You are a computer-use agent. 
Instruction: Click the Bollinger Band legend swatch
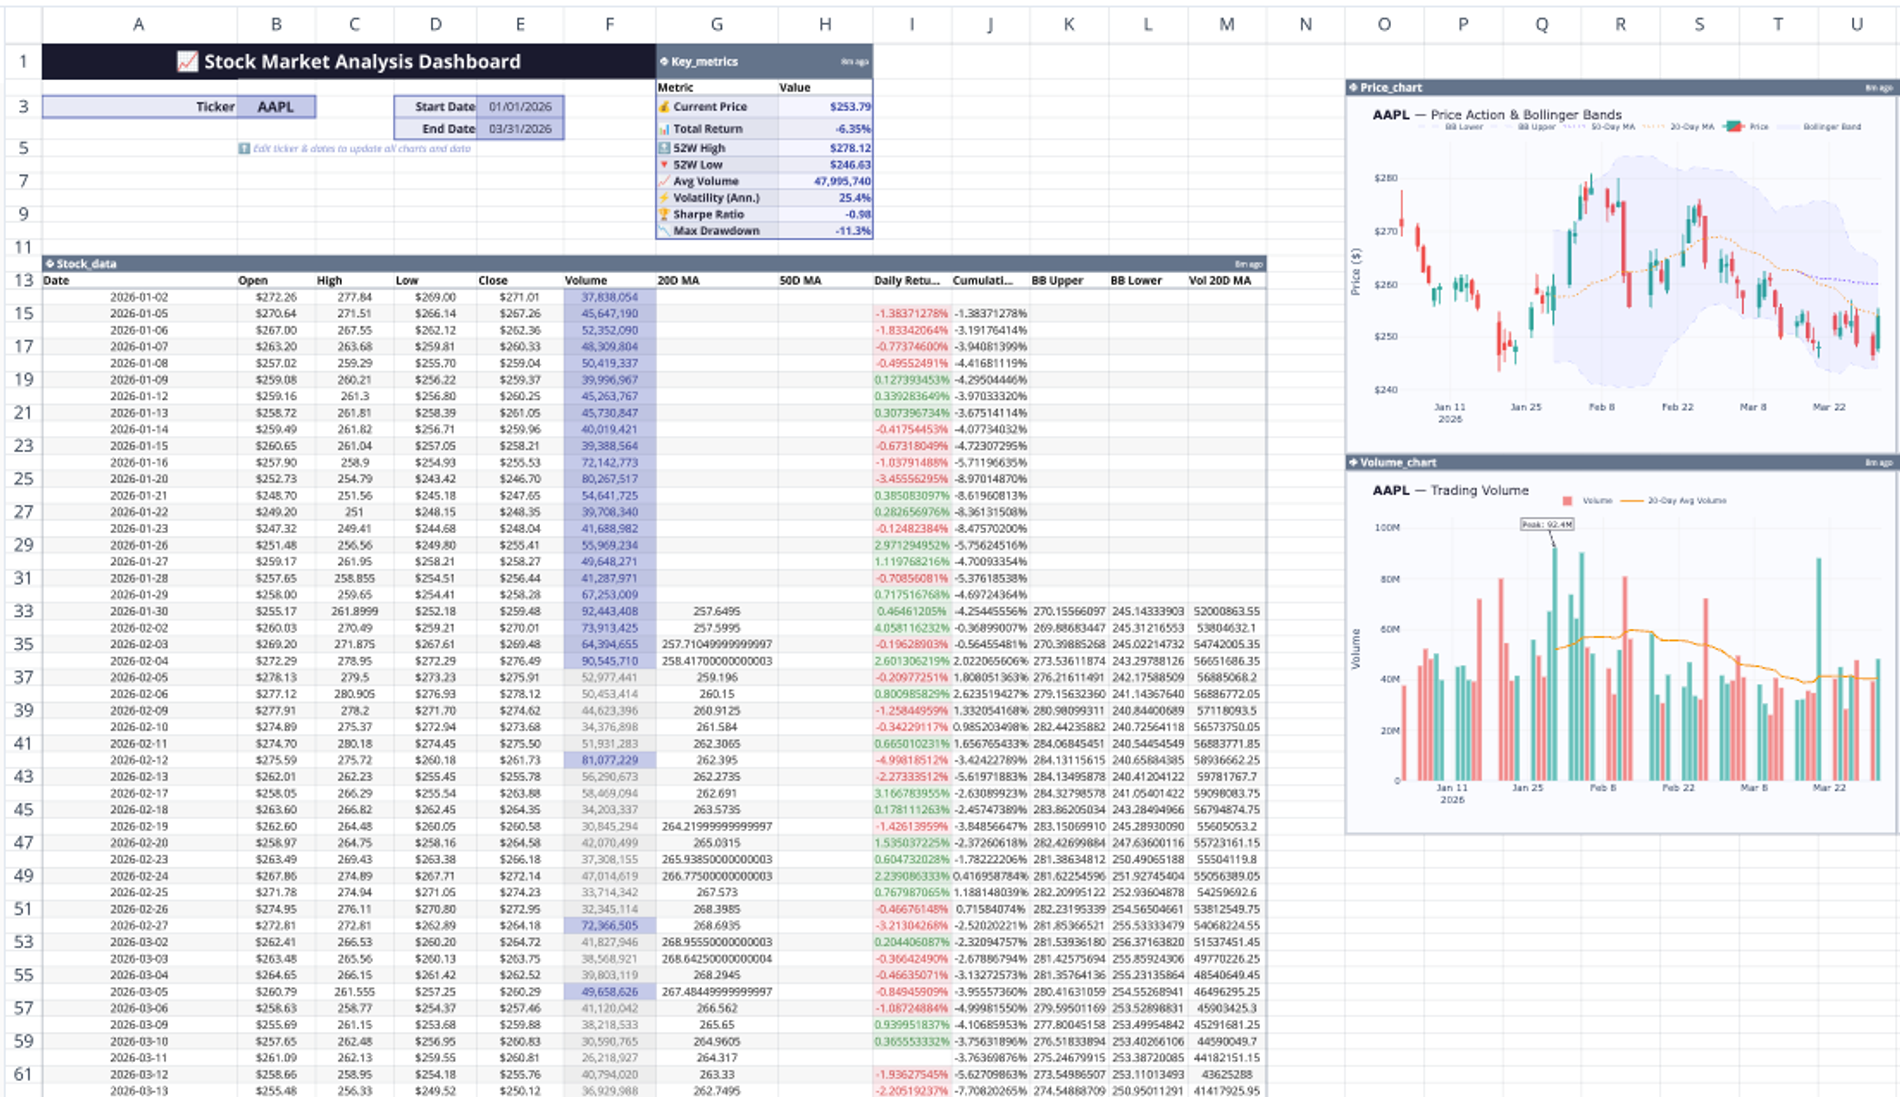(1787, 127)
